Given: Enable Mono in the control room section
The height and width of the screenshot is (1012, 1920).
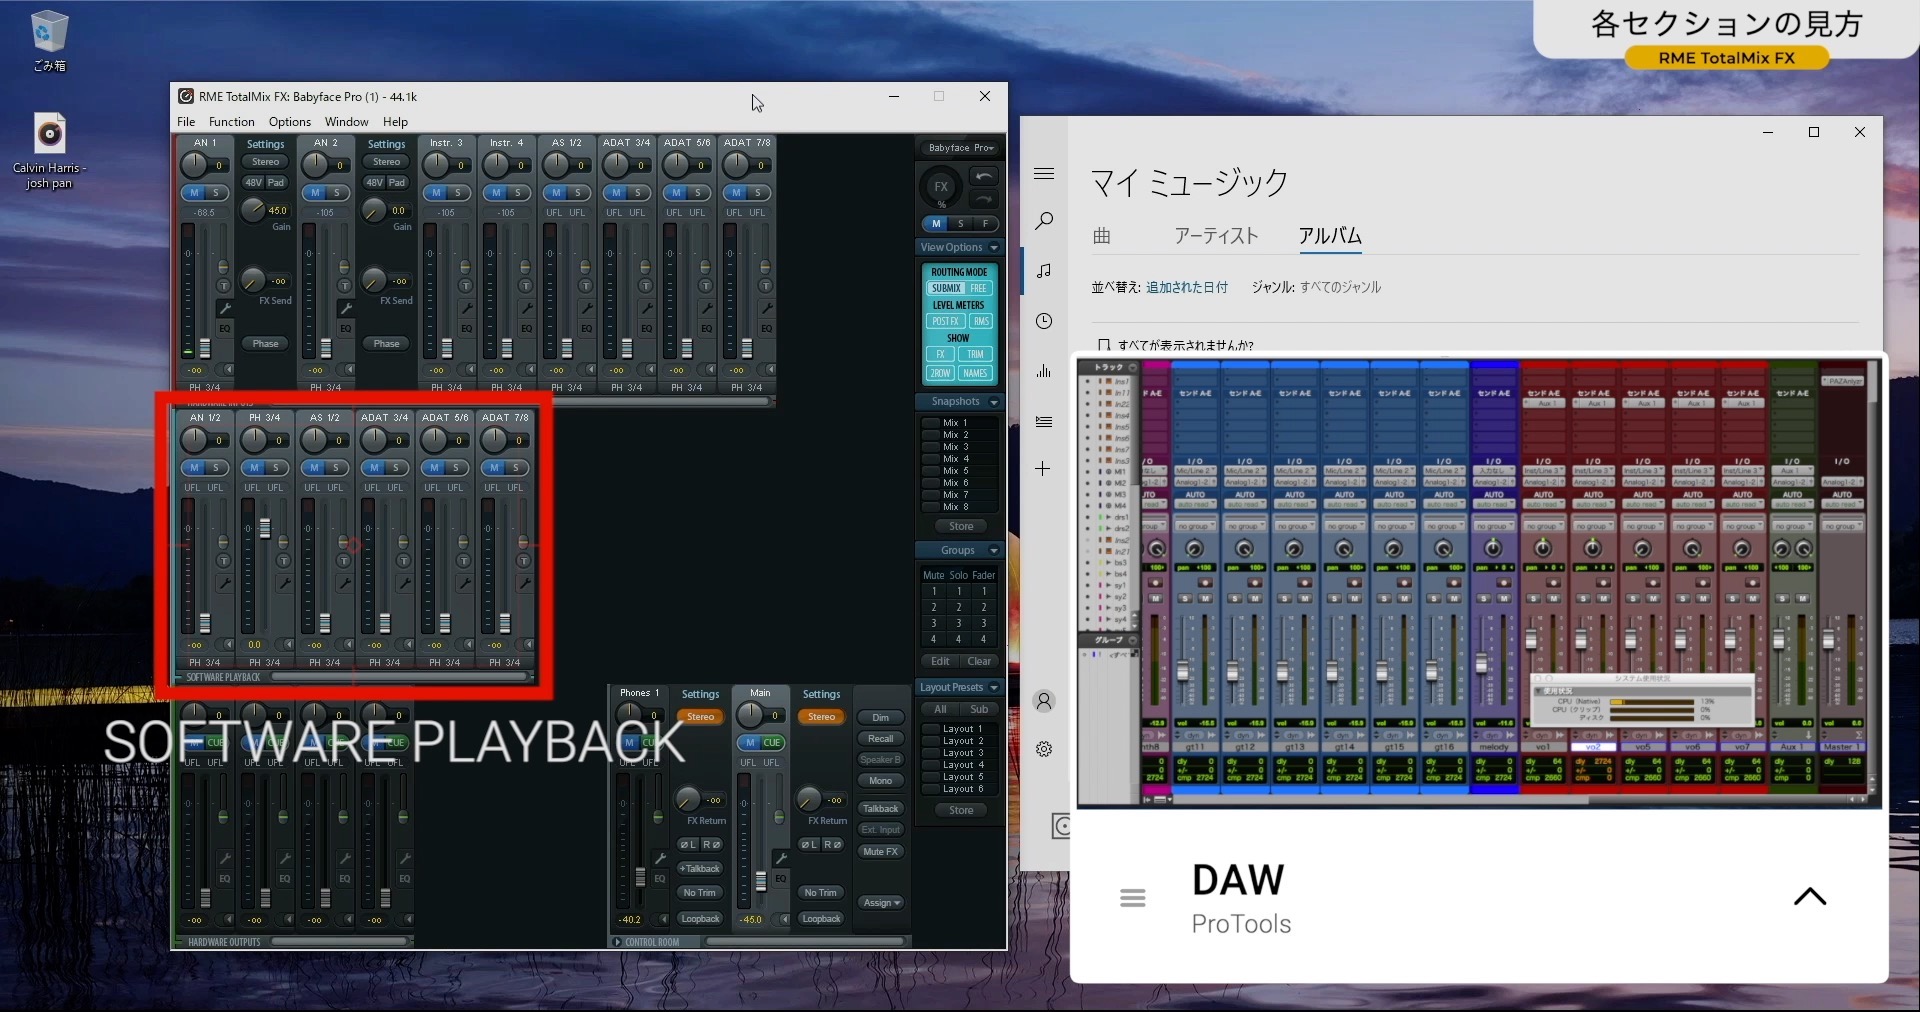Looking at the screenshot, I should [880, 781].
